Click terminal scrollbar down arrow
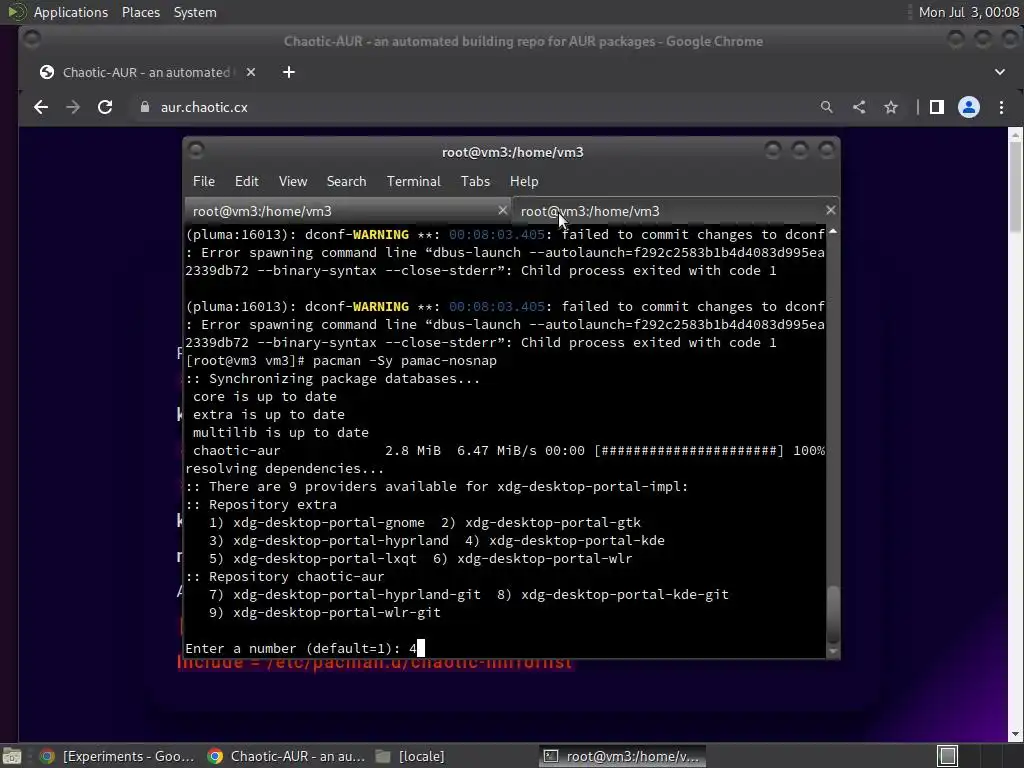The height and width of the screenshot is (768, 1024). coord(833,651)
